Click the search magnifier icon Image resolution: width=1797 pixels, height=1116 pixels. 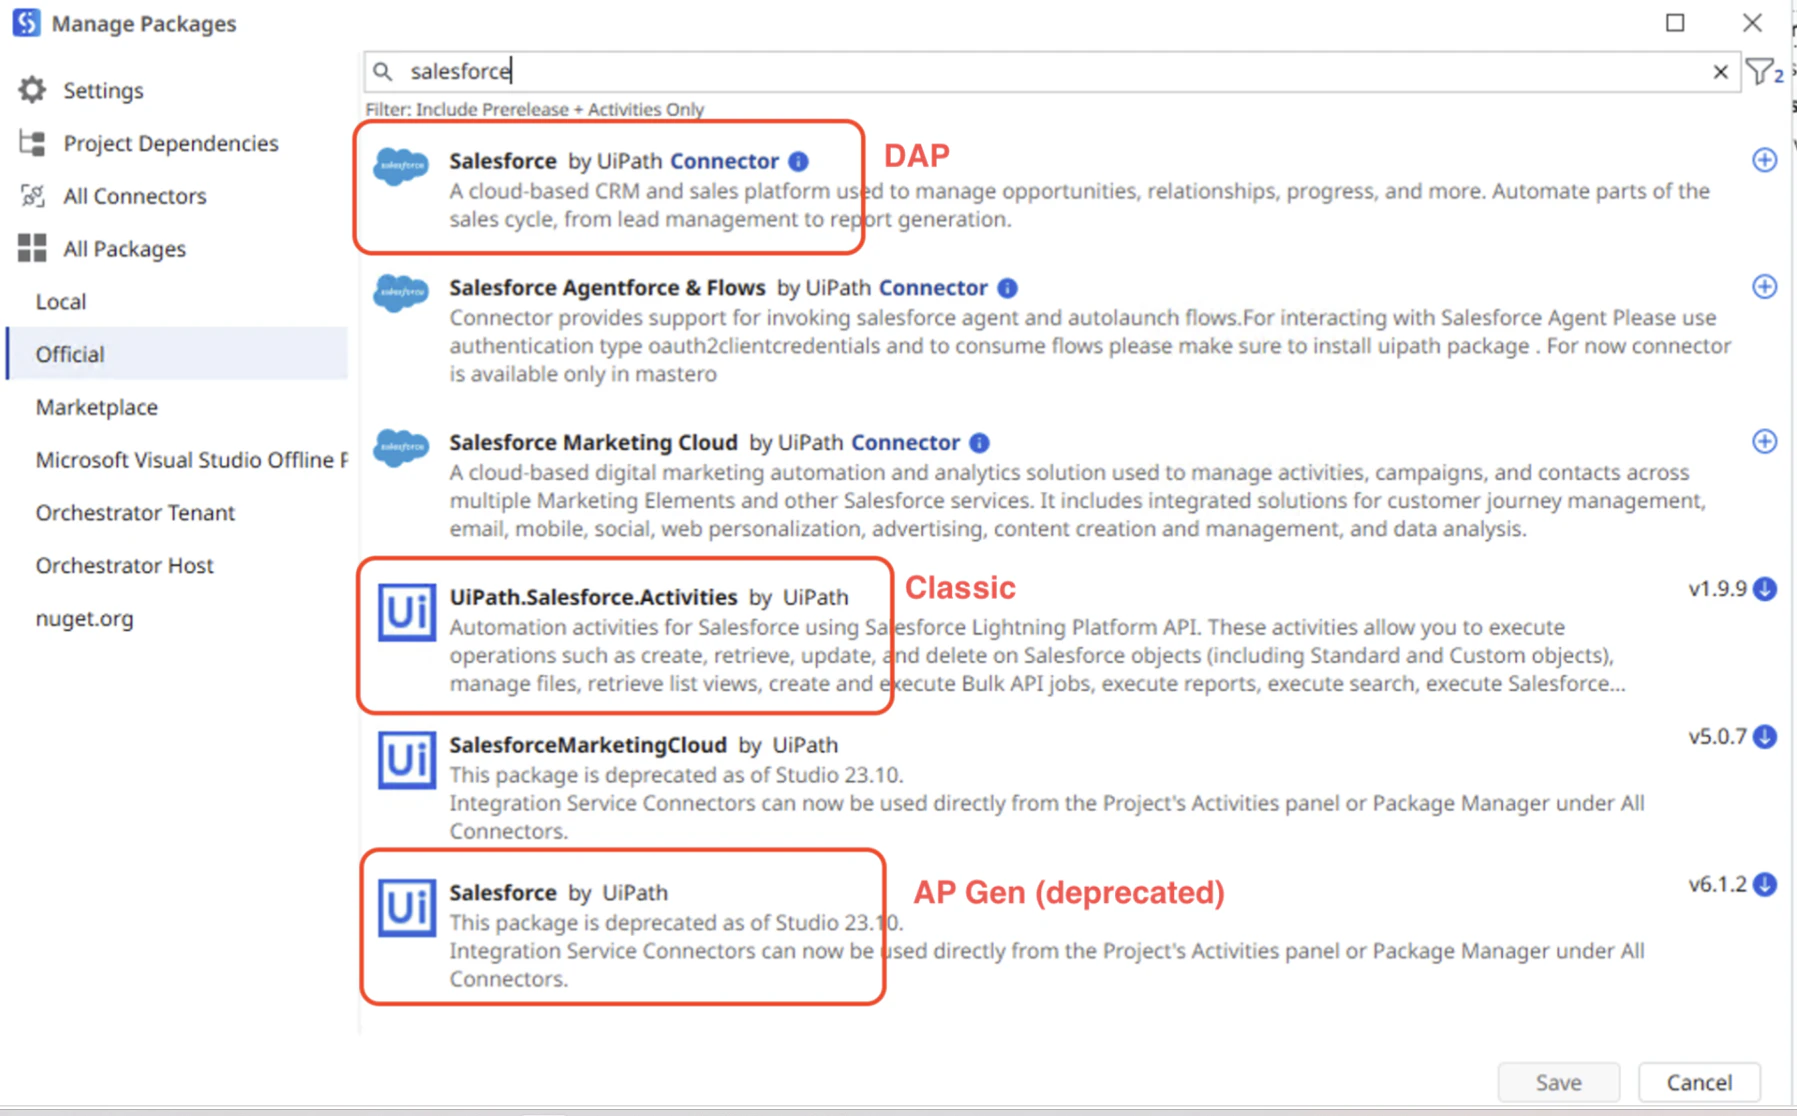pyautogui.click(x=383, y=71)
